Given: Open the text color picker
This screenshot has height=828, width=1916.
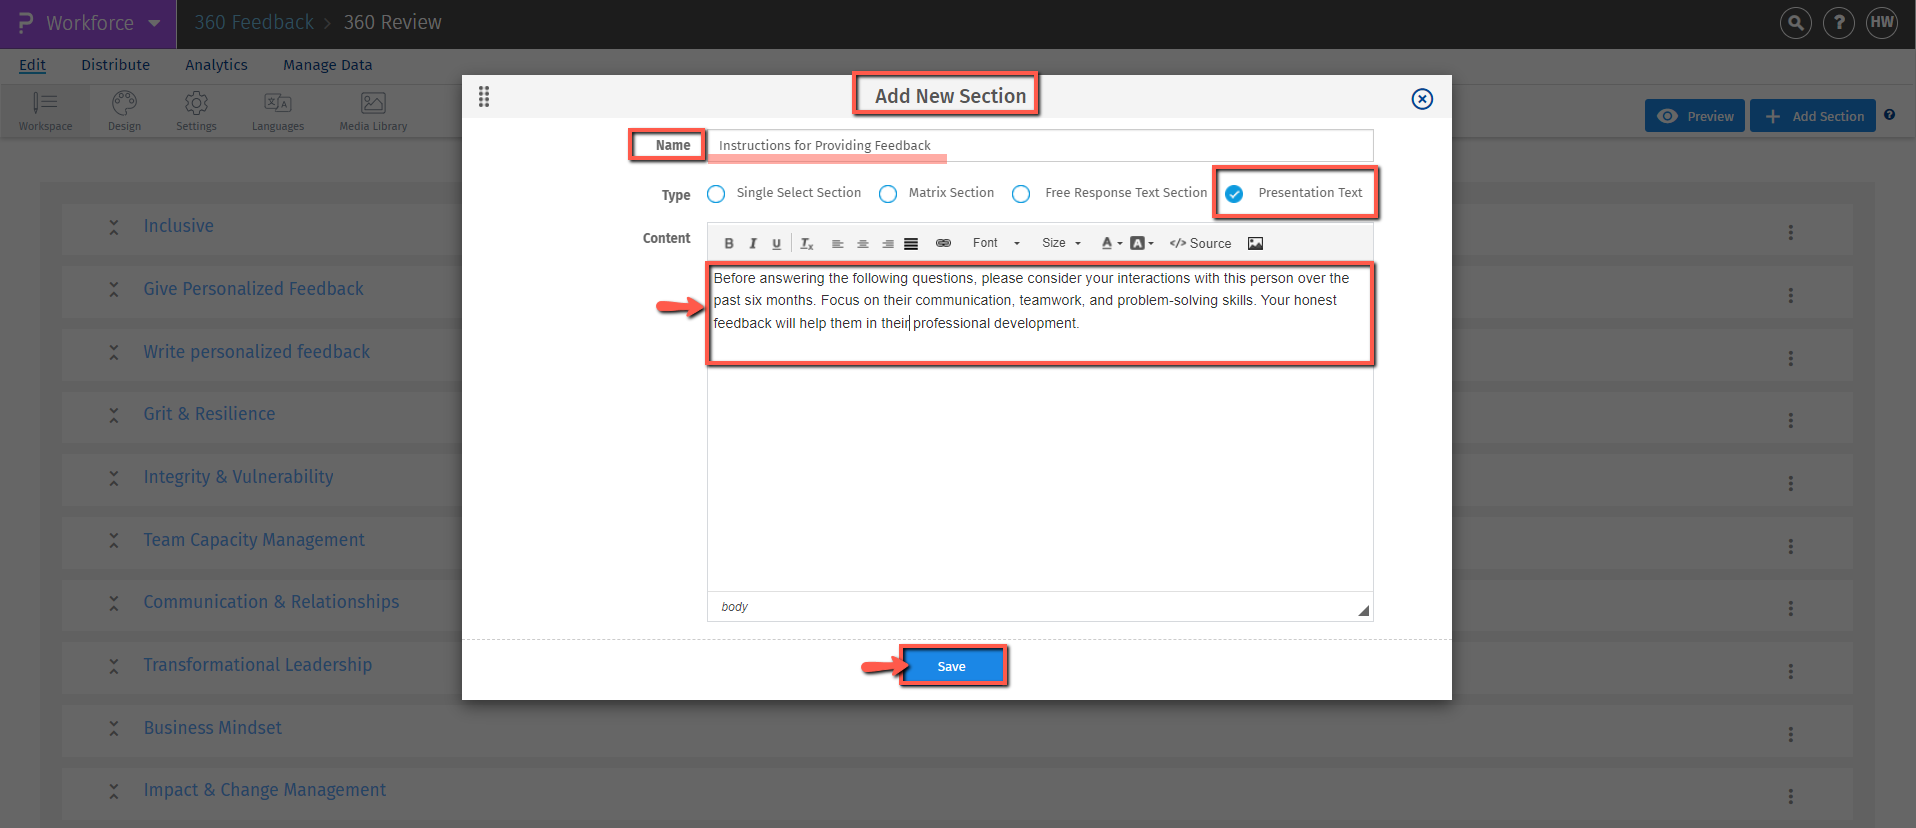Looking at the screenshot, I should click(x=1111, y=243).
